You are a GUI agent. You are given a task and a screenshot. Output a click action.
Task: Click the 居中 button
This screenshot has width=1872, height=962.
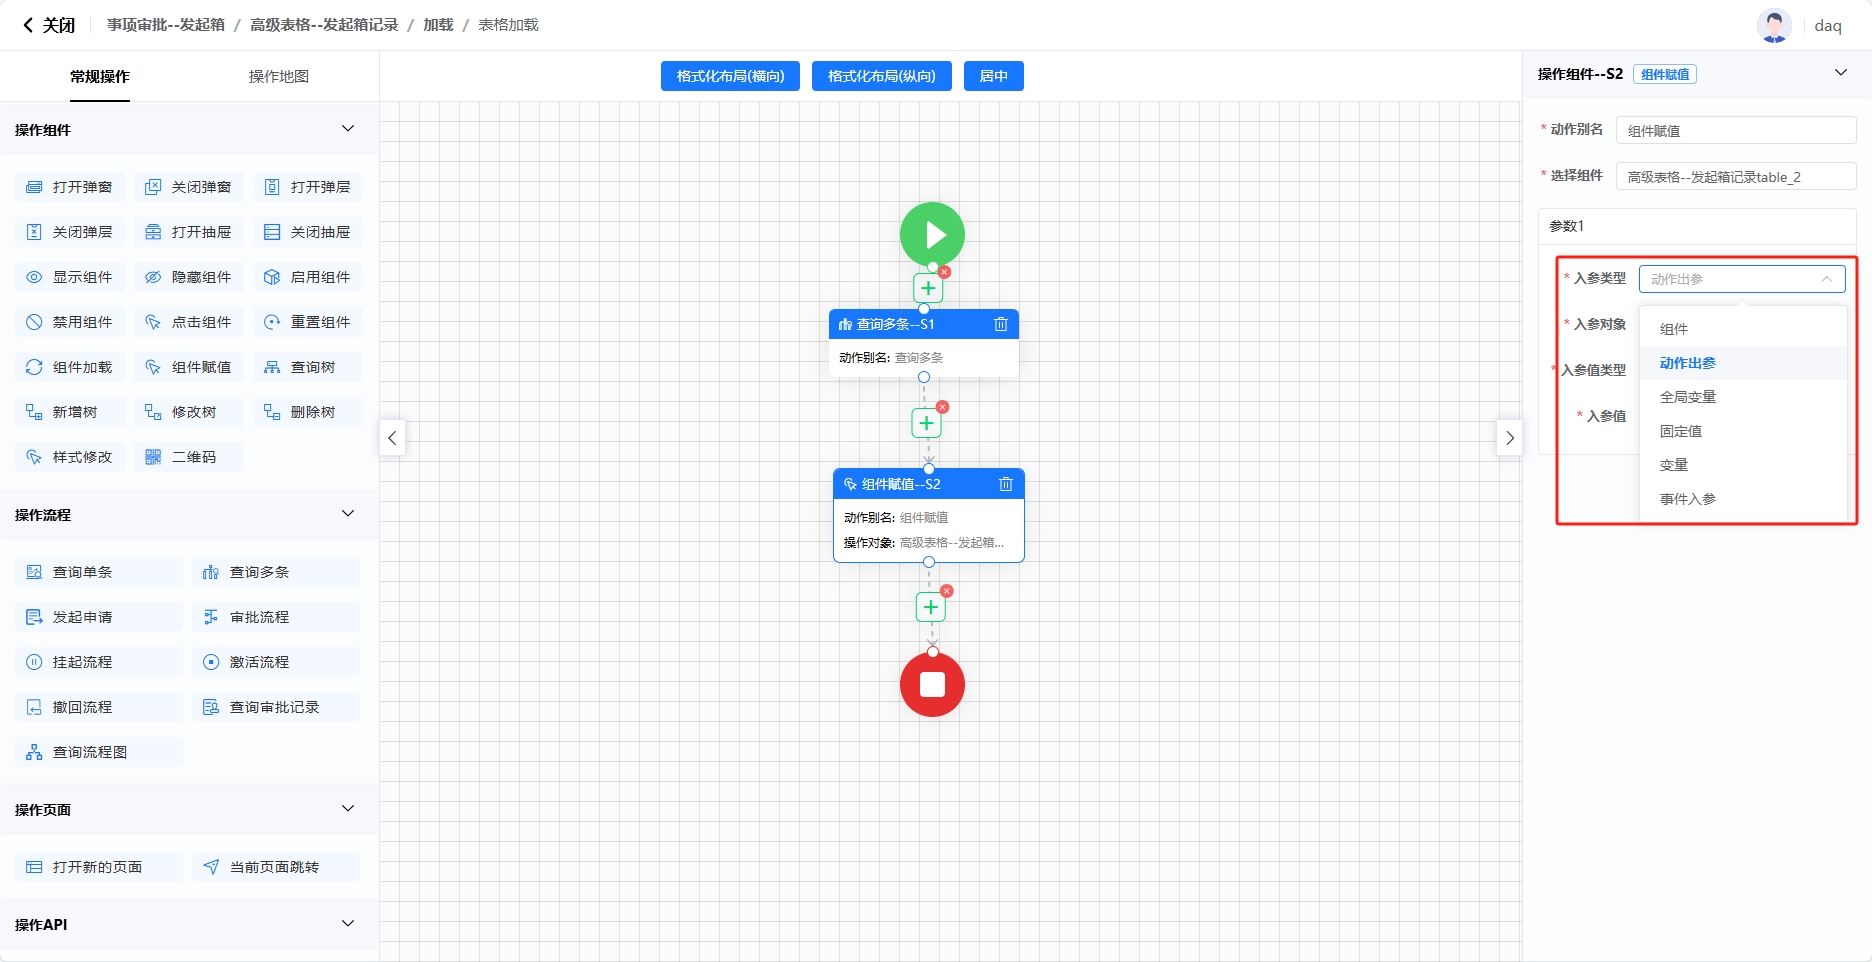(993, 76)
